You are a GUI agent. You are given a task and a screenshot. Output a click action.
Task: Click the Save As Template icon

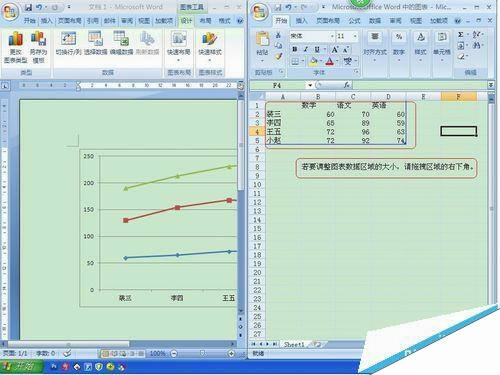click(38, 47)
